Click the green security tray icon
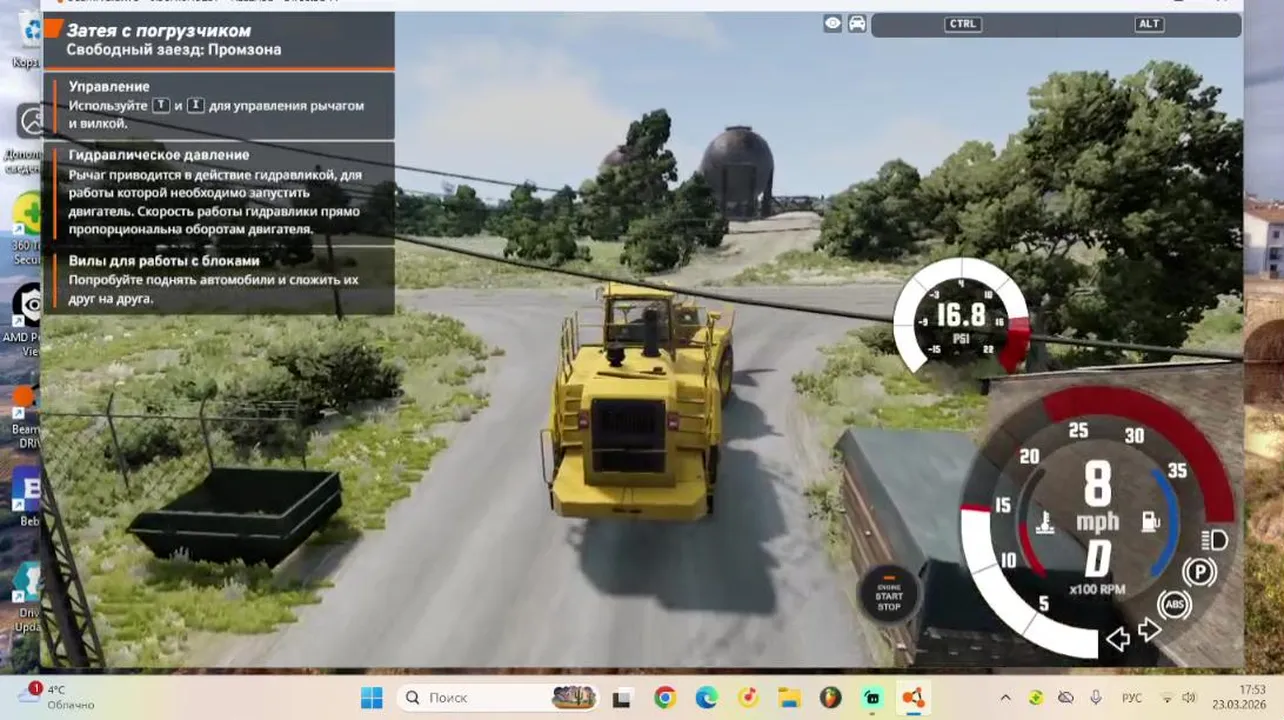1284x720 pixels. (x=1036, y=697)
